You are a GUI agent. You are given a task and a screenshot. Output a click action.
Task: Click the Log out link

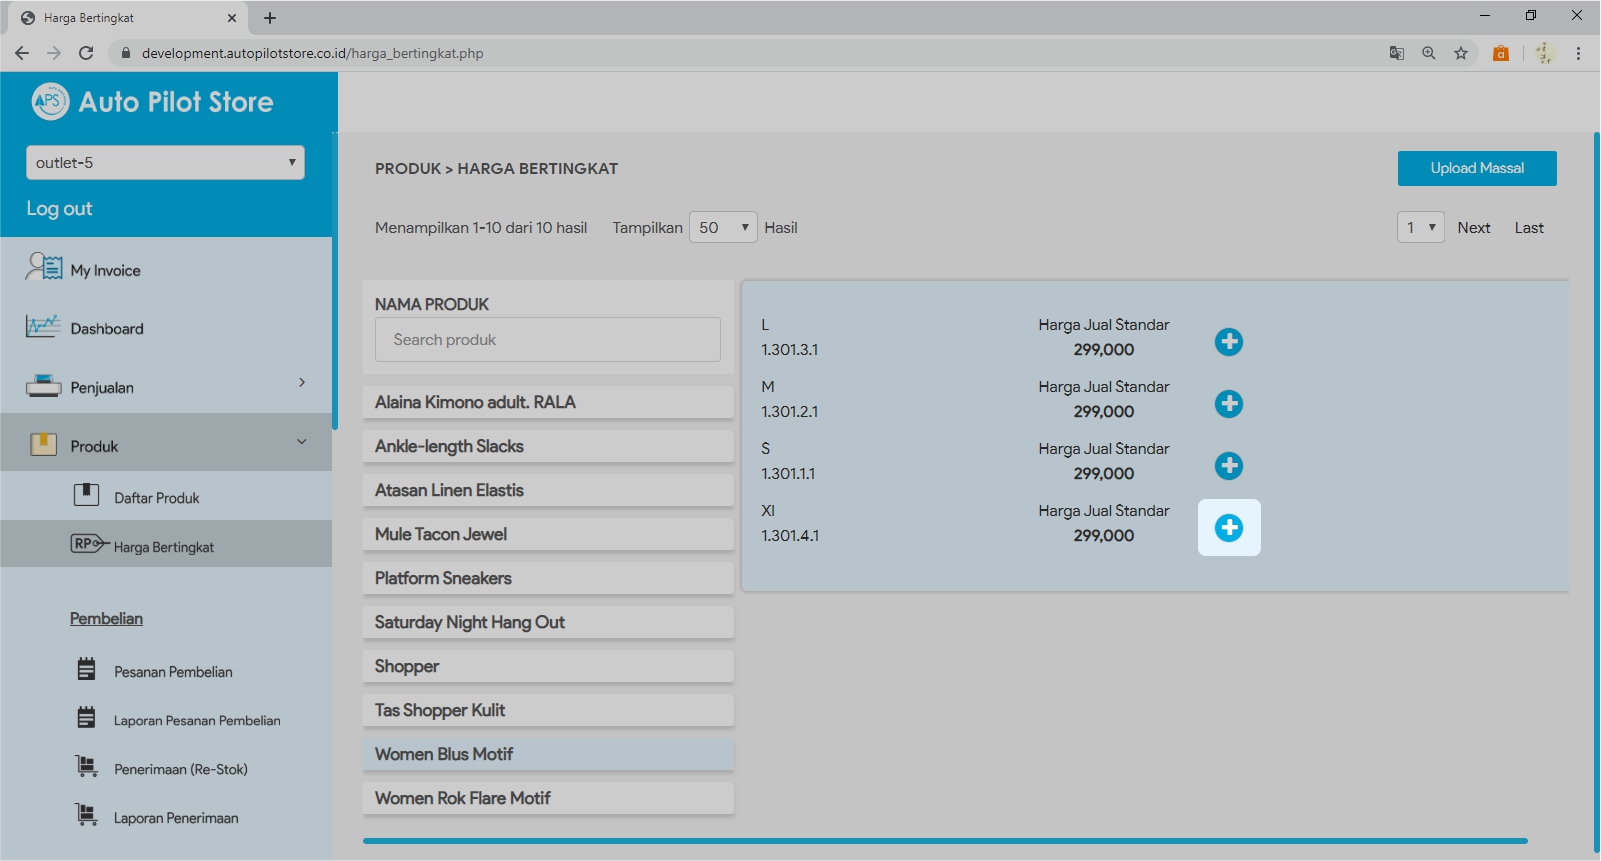pos(59,209)
